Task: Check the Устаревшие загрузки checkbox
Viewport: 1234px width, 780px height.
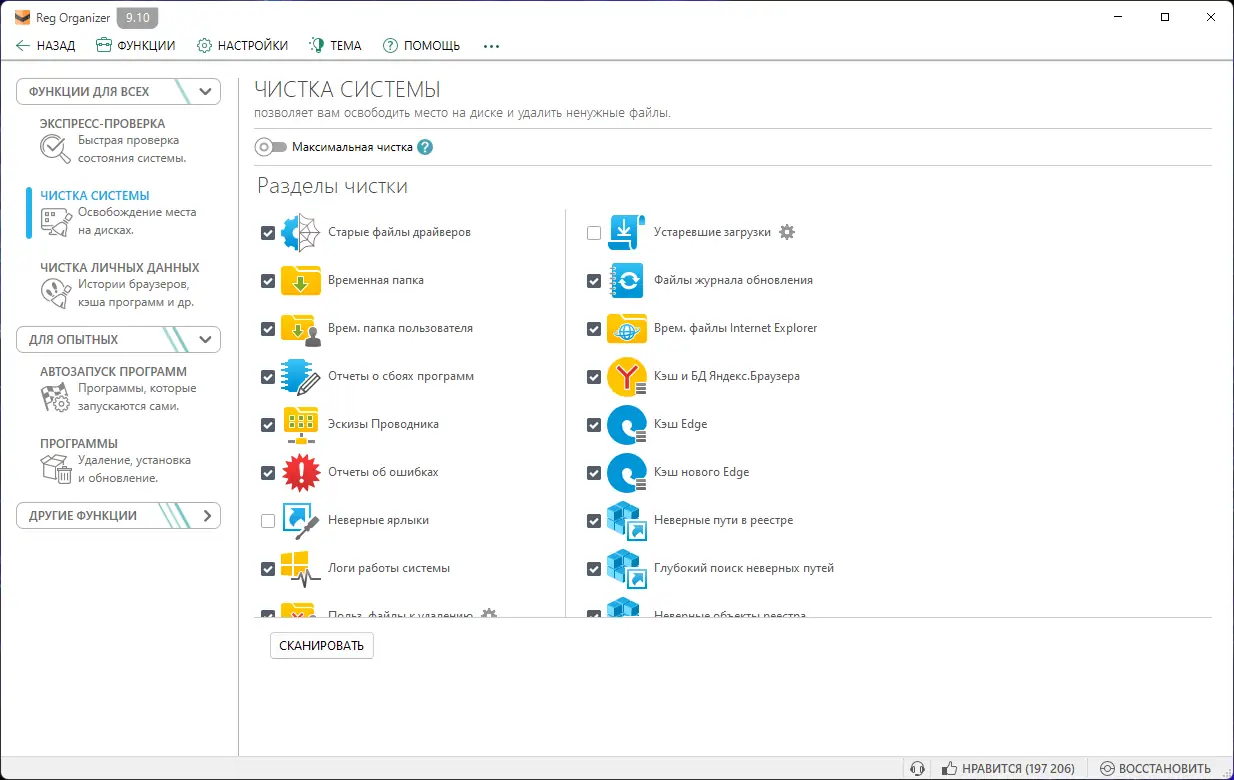Action: (x=594, y=232)
